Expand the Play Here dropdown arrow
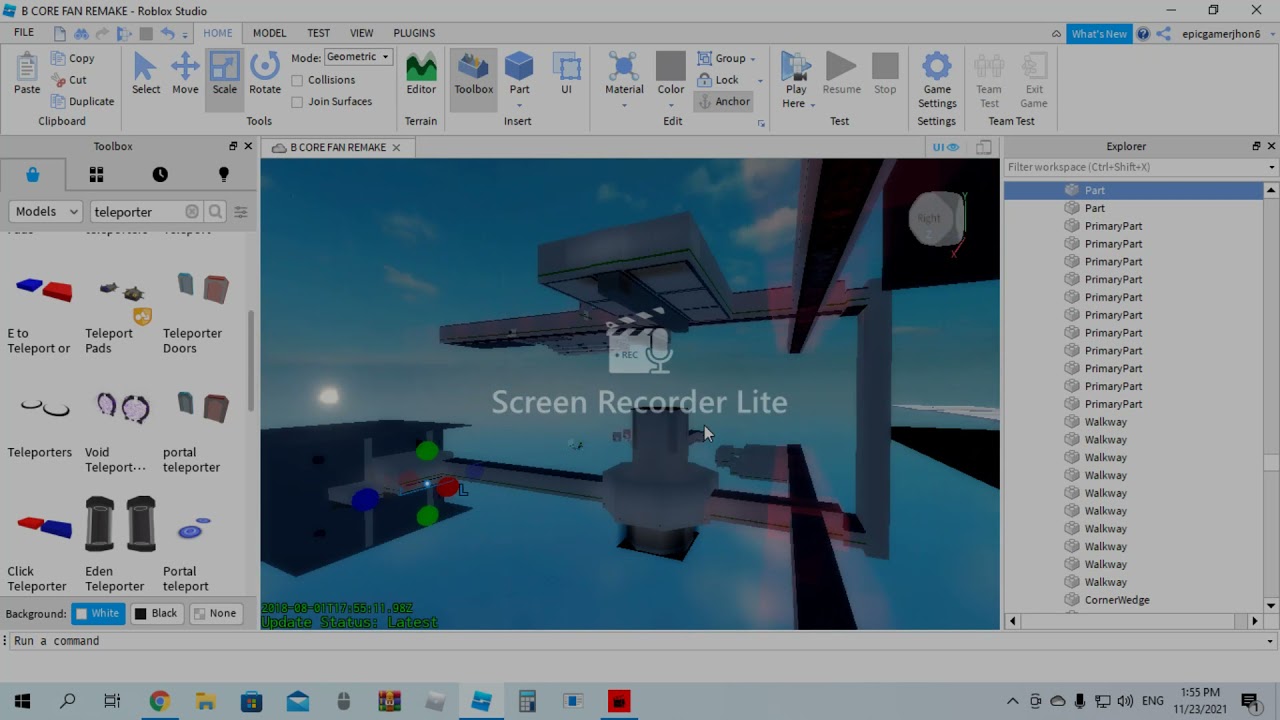Screen dimensions: 1280x720 812,105
